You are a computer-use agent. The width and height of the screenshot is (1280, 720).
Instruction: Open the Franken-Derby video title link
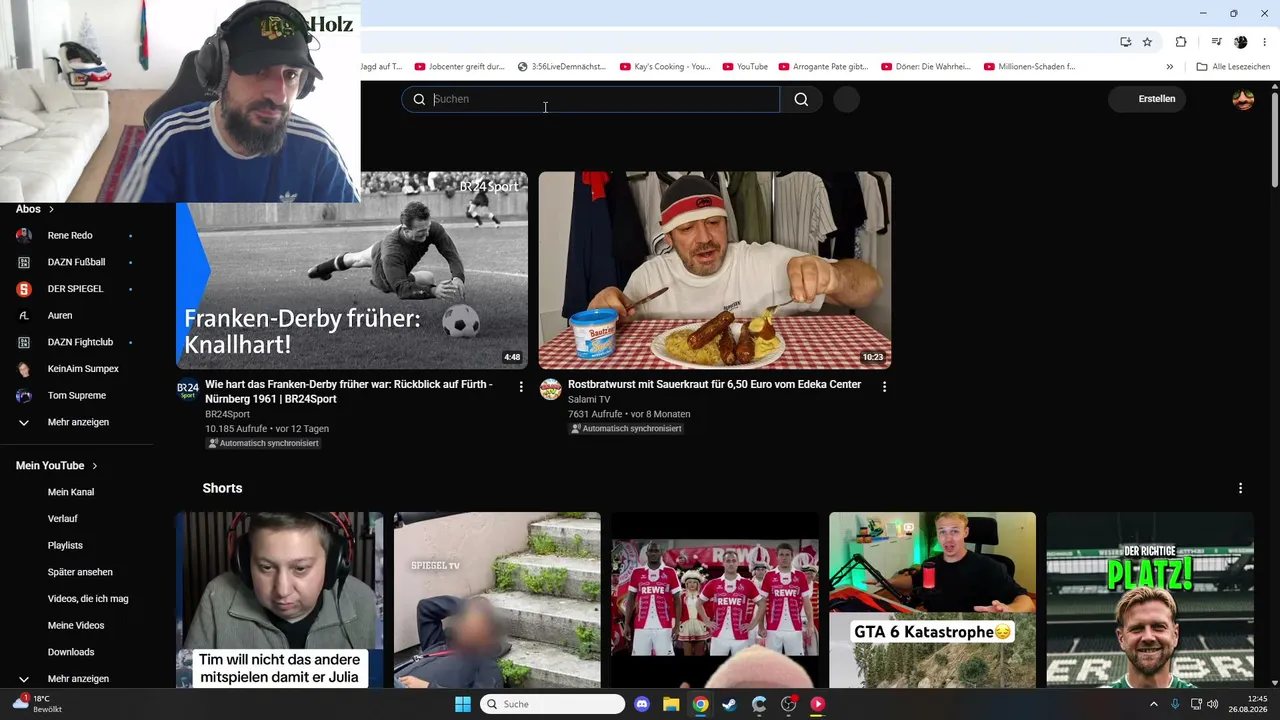349,391
